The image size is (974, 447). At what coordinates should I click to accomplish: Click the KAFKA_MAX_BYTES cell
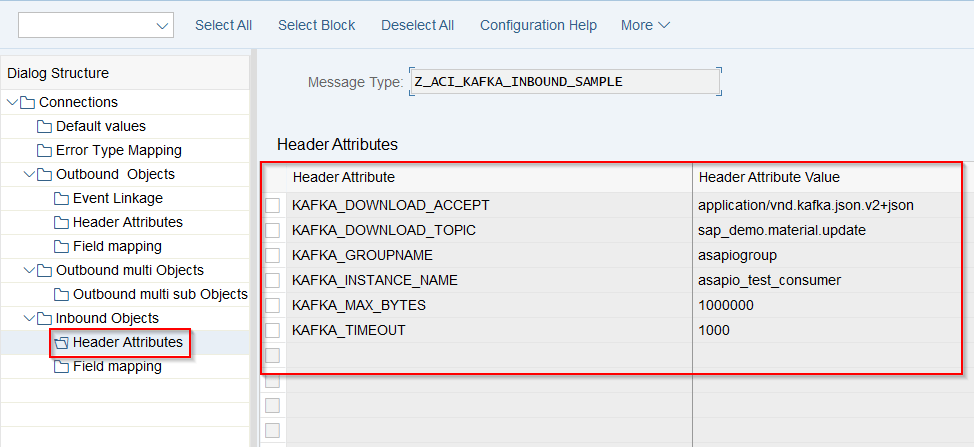pyautogui.click(x=489, y=305)
